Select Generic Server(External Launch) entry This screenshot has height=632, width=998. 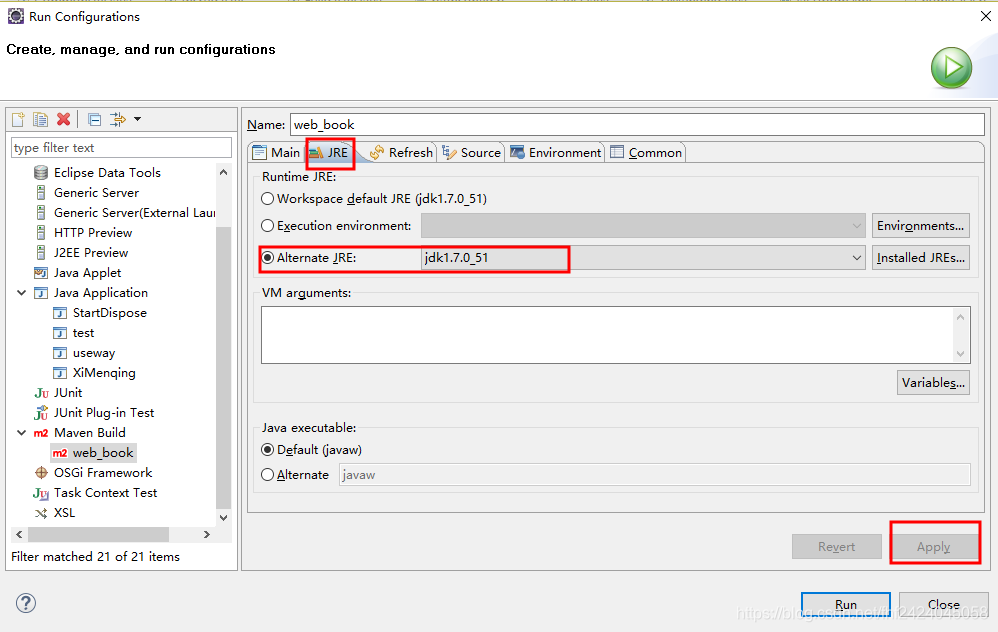[134, 213]
